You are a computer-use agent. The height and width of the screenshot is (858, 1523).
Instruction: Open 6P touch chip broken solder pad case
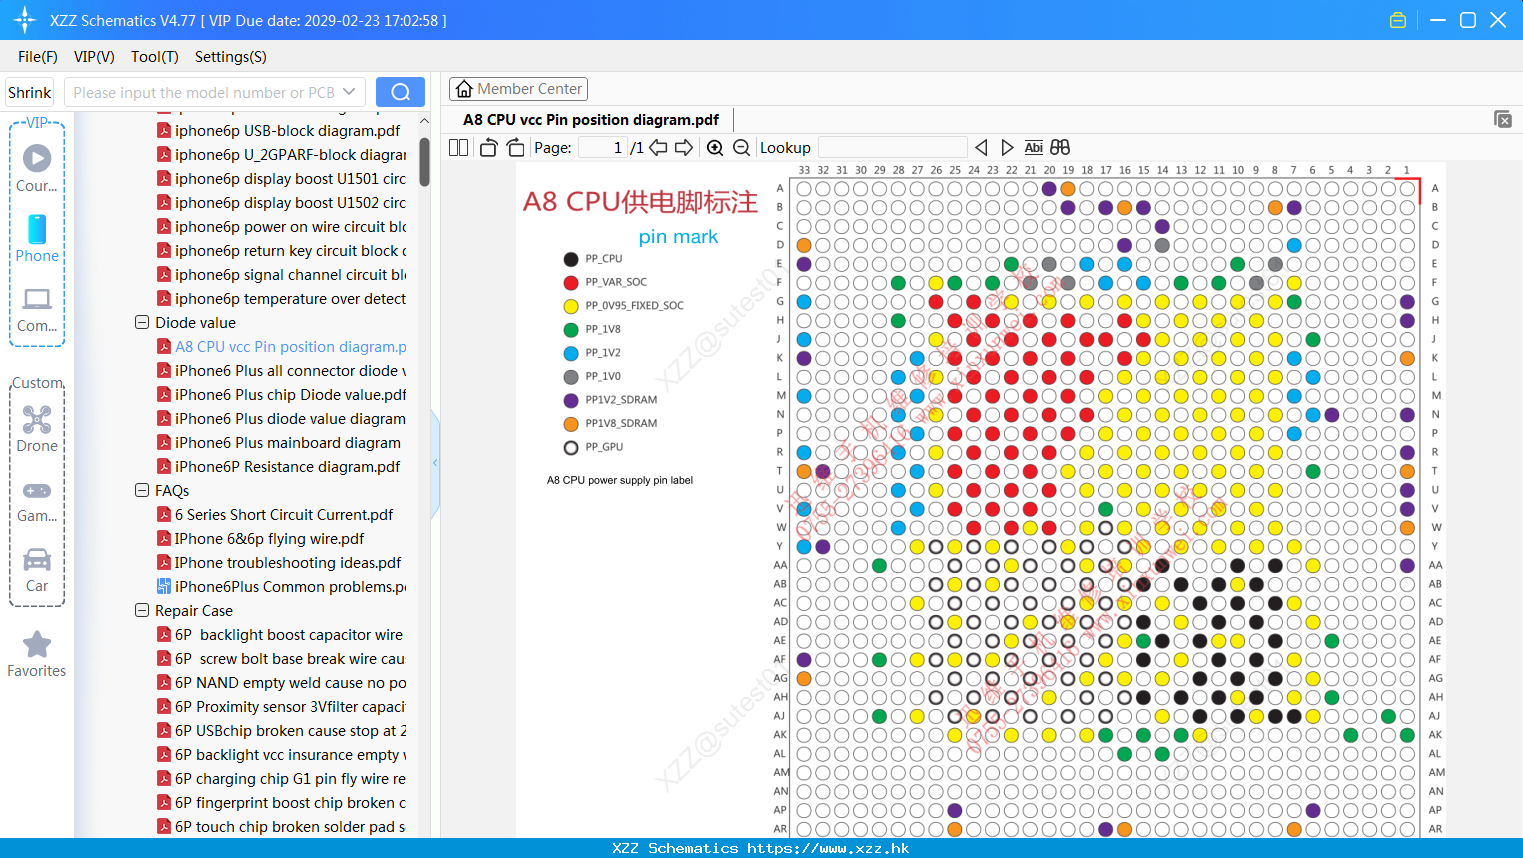(290, 826)
